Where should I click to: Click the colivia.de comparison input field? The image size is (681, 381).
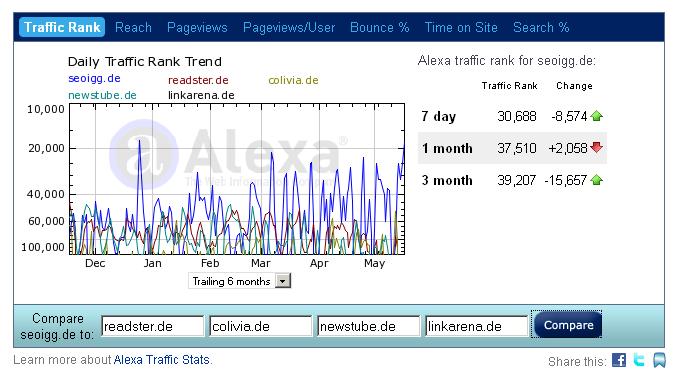[261, 326]
